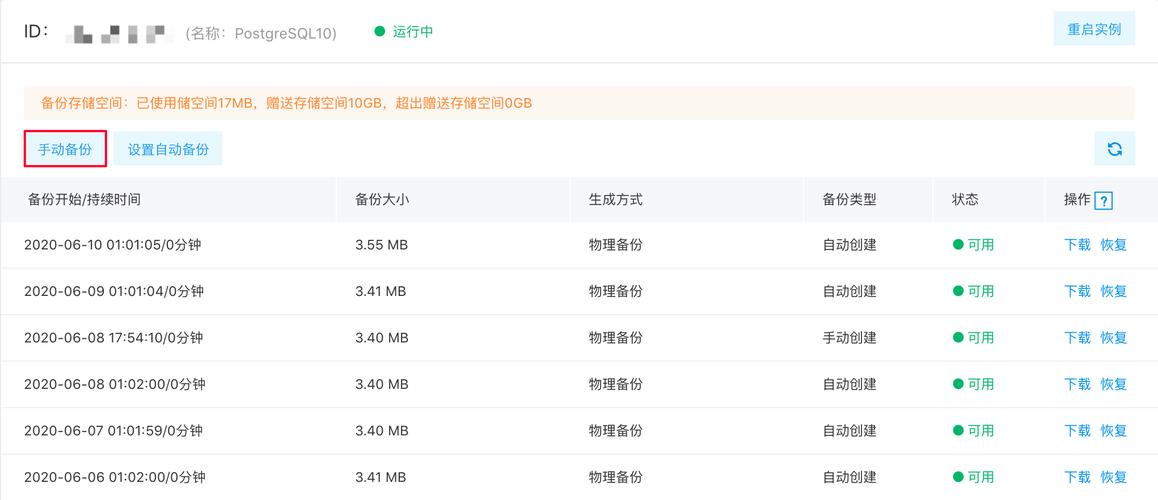Download the 2020-06-09 01:01:04 backup
The image size is (1158, 500).
[1077, 291]
